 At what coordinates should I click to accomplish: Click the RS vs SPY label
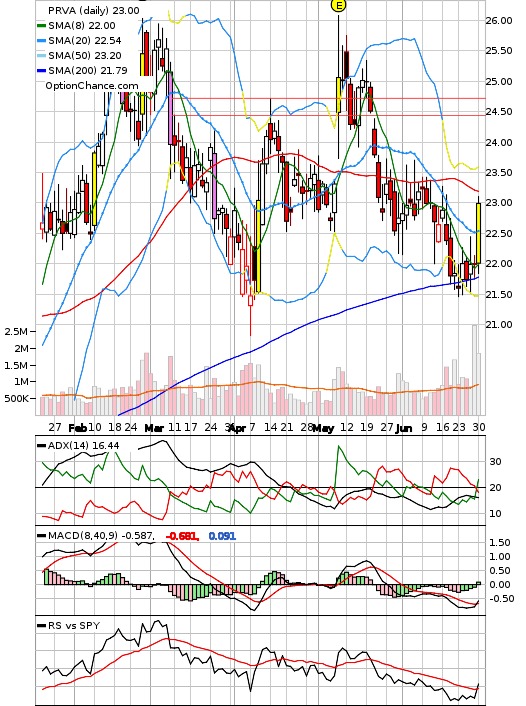[x=74, y=626]
